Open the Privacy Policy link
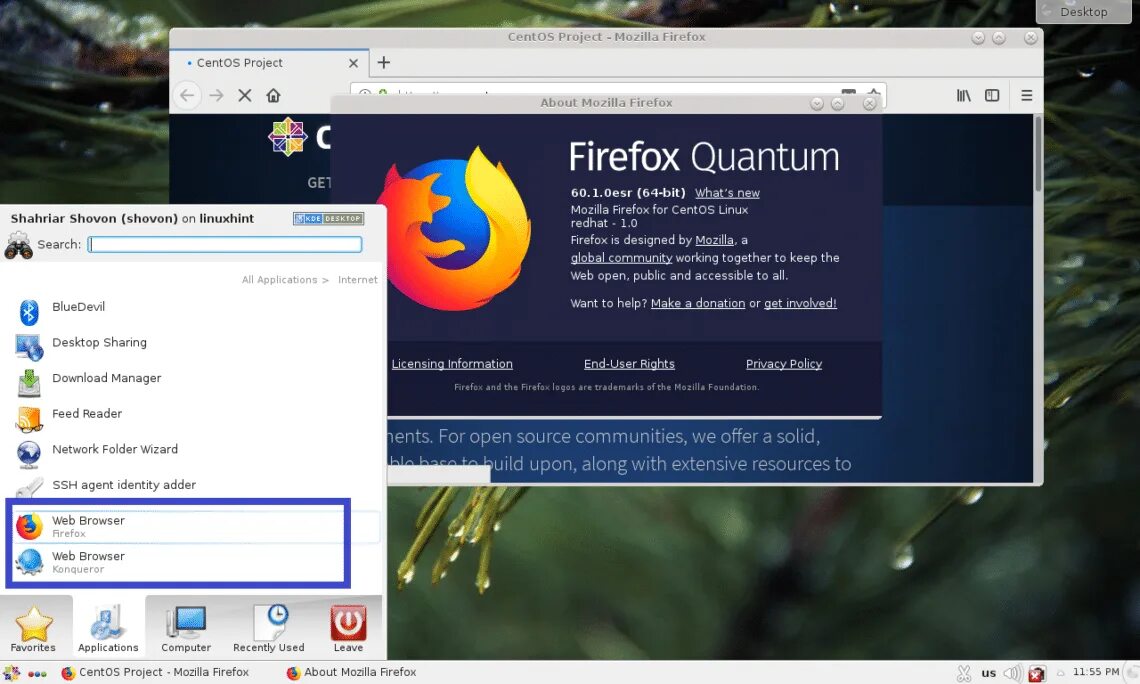1140x684 pixels. 784,363
